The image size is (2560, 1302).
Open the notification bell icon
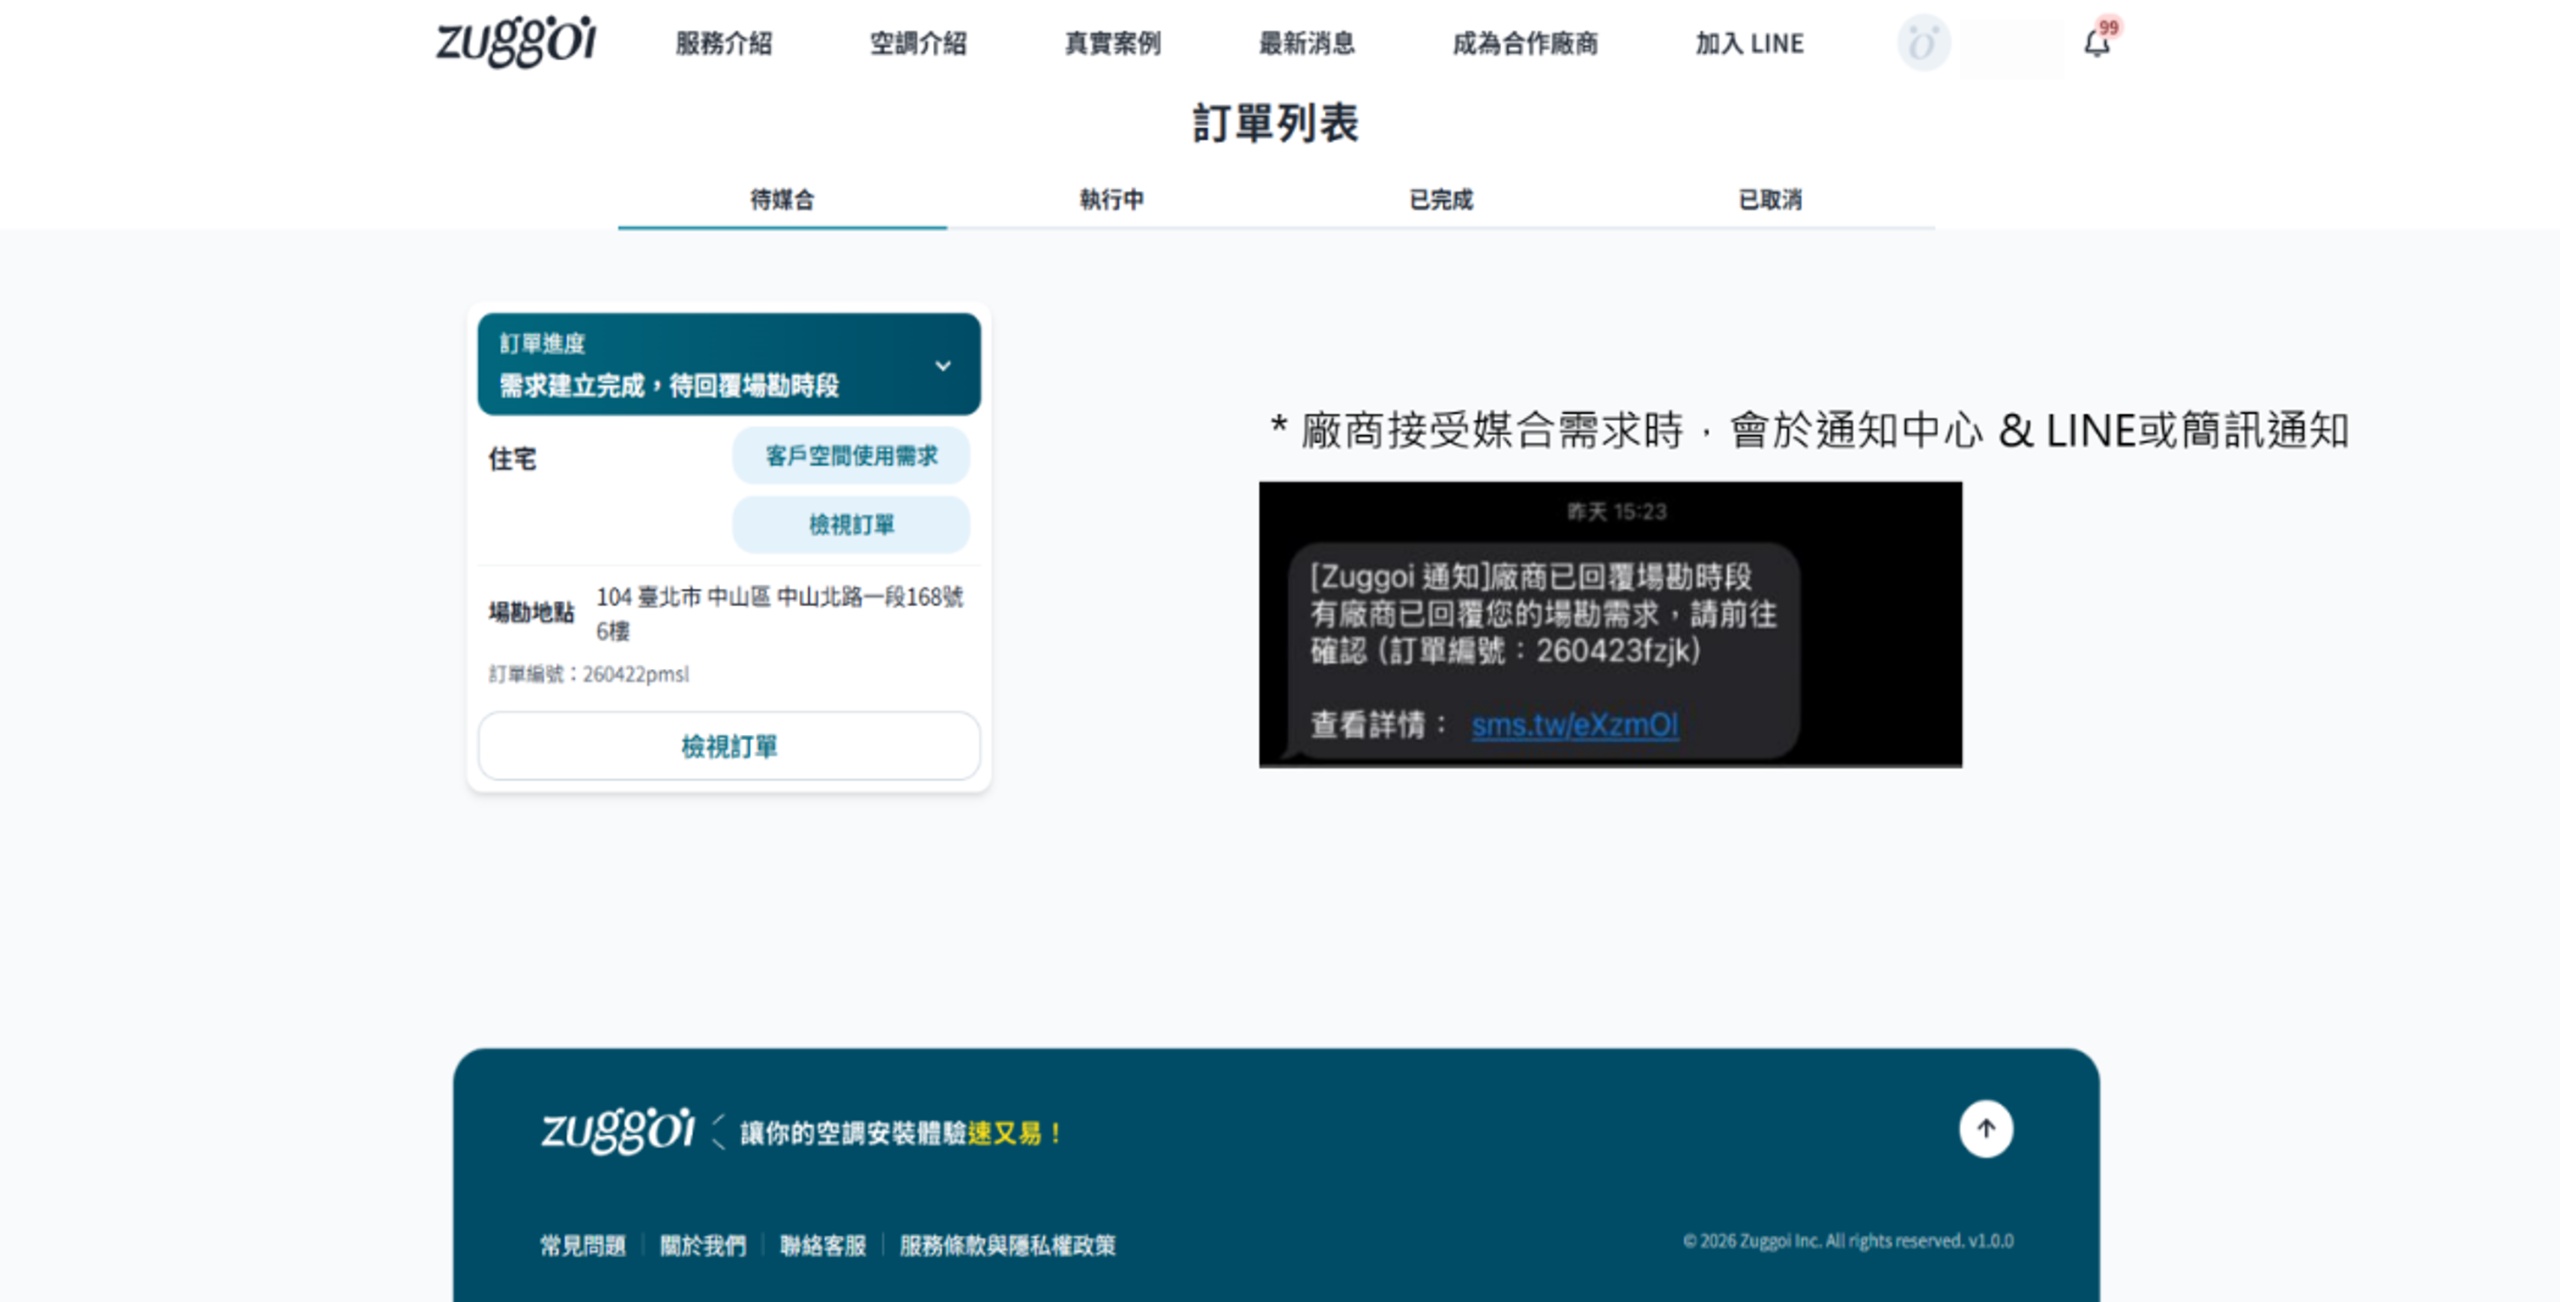click(x=2096, y=44)
